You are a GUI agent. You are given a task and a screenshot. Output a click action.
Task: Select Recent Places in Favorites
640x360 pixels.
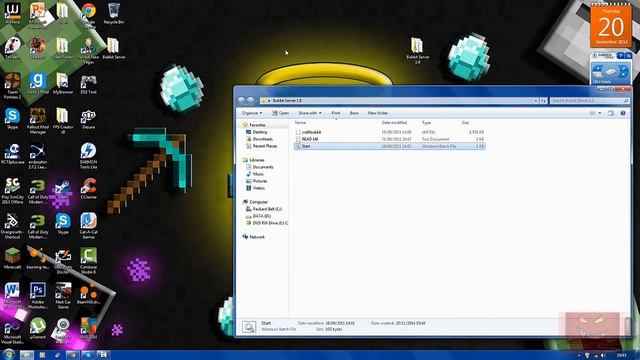pos(261,146)
